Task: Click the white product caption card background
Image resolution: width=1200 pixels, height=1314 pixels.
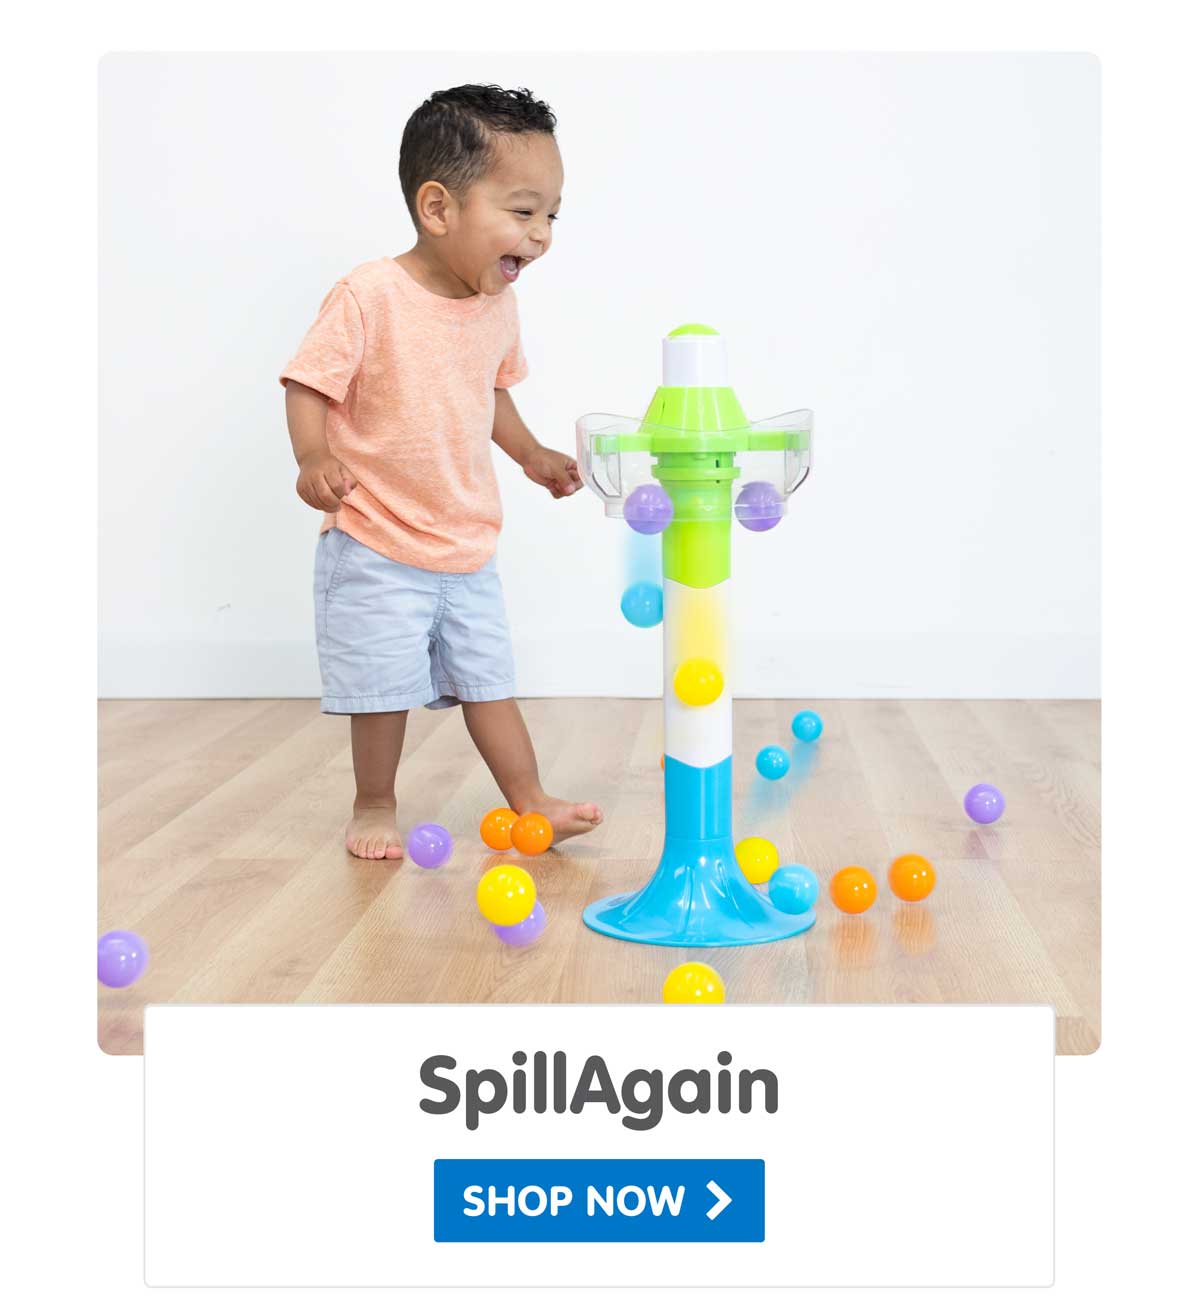Action: tap(599, 1146)
